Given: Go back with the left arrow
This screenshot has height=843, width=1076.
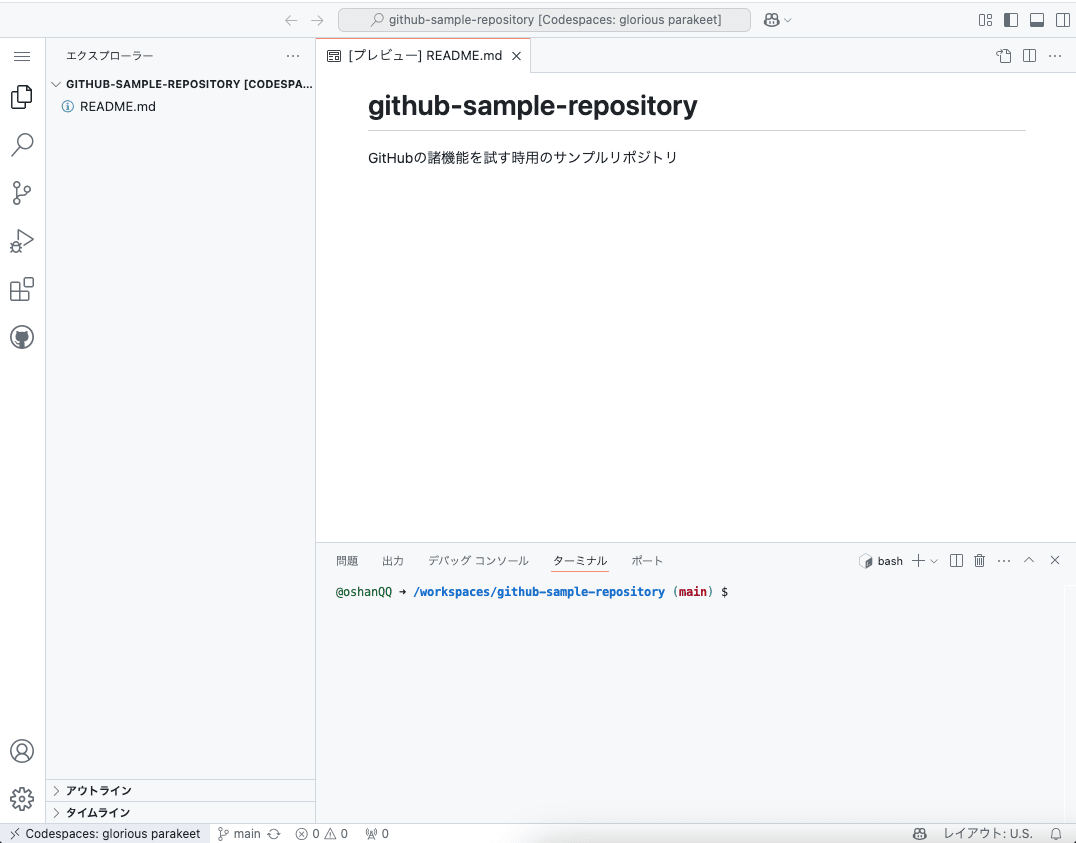Looking at the screenshot, I should tap(291, 20).
